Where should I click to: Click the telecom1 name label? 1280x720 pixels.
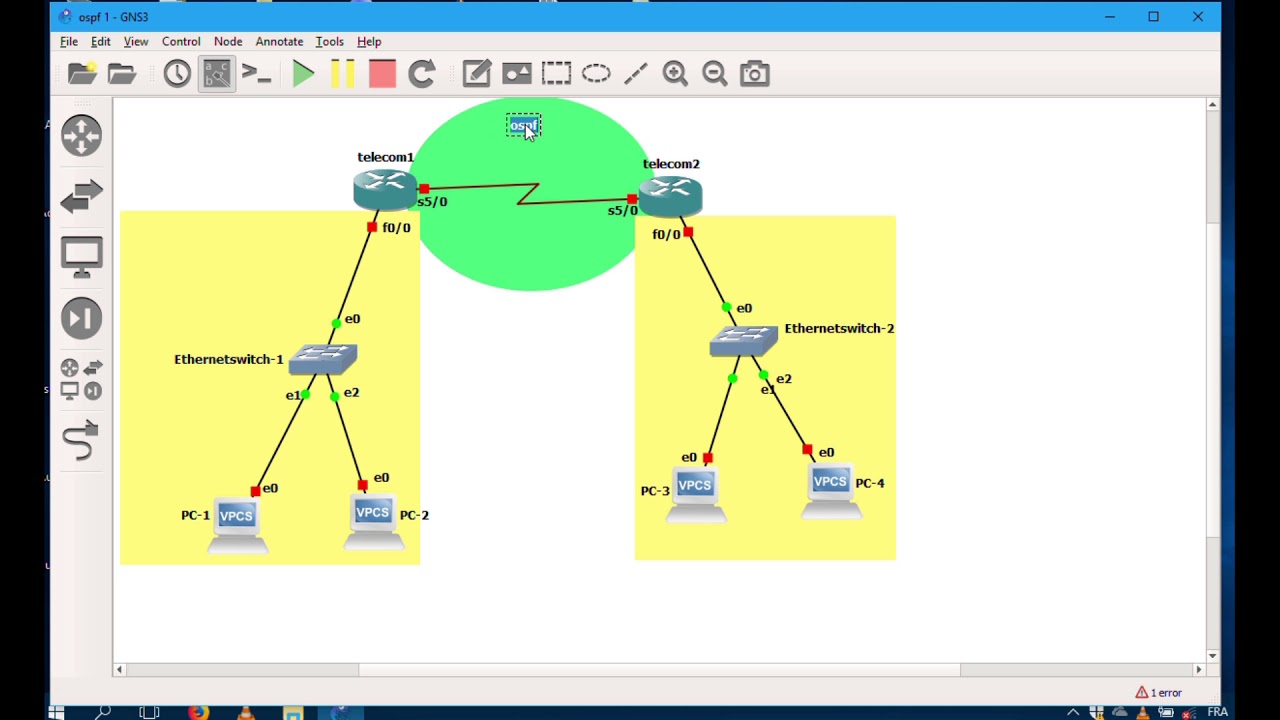385,157
